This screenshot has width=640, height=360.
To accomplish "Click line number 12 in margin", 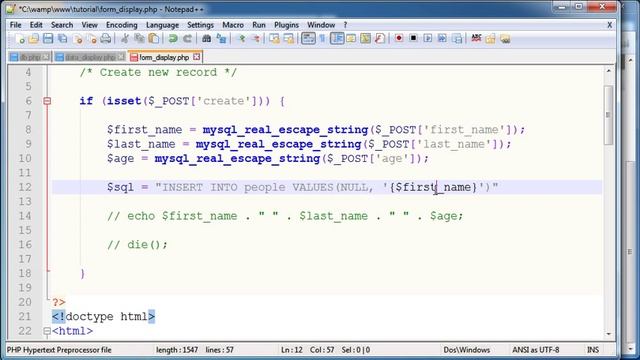I will tap(24, 187).
